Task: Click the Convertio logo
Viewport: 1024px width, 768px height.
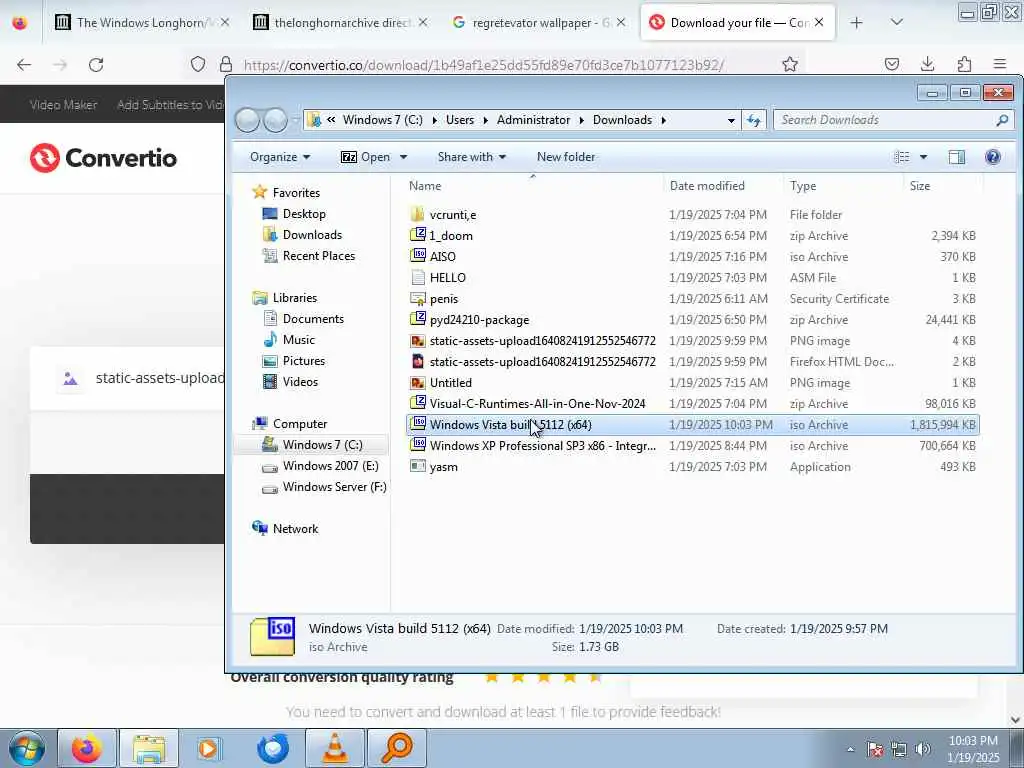Action: [103, 157]
